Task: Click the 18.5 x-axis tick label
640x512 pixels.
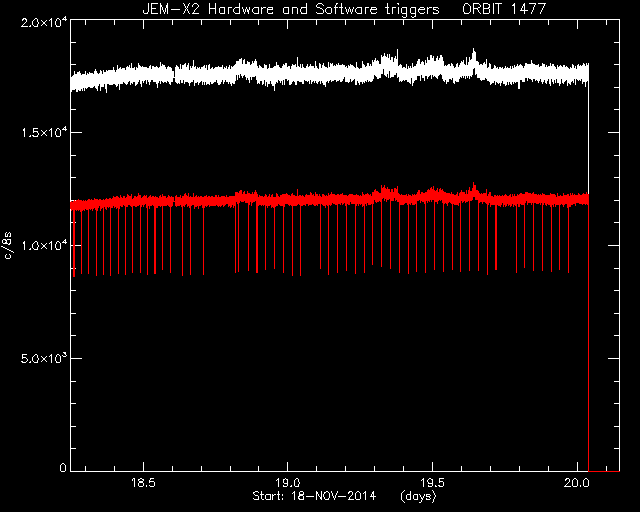Action: pyautogui.click(x=143, y=483)
